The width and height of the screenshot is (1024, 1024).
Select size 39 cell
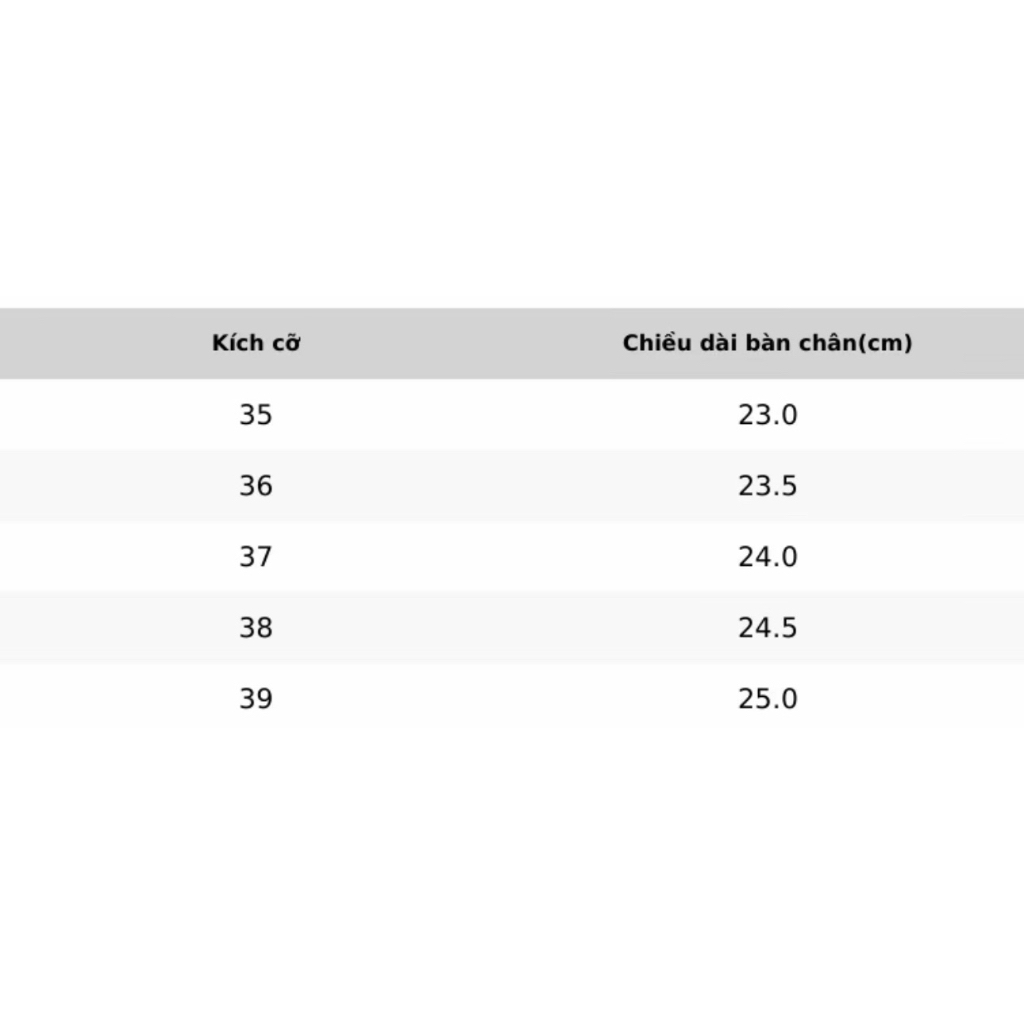tap(256, 698)
